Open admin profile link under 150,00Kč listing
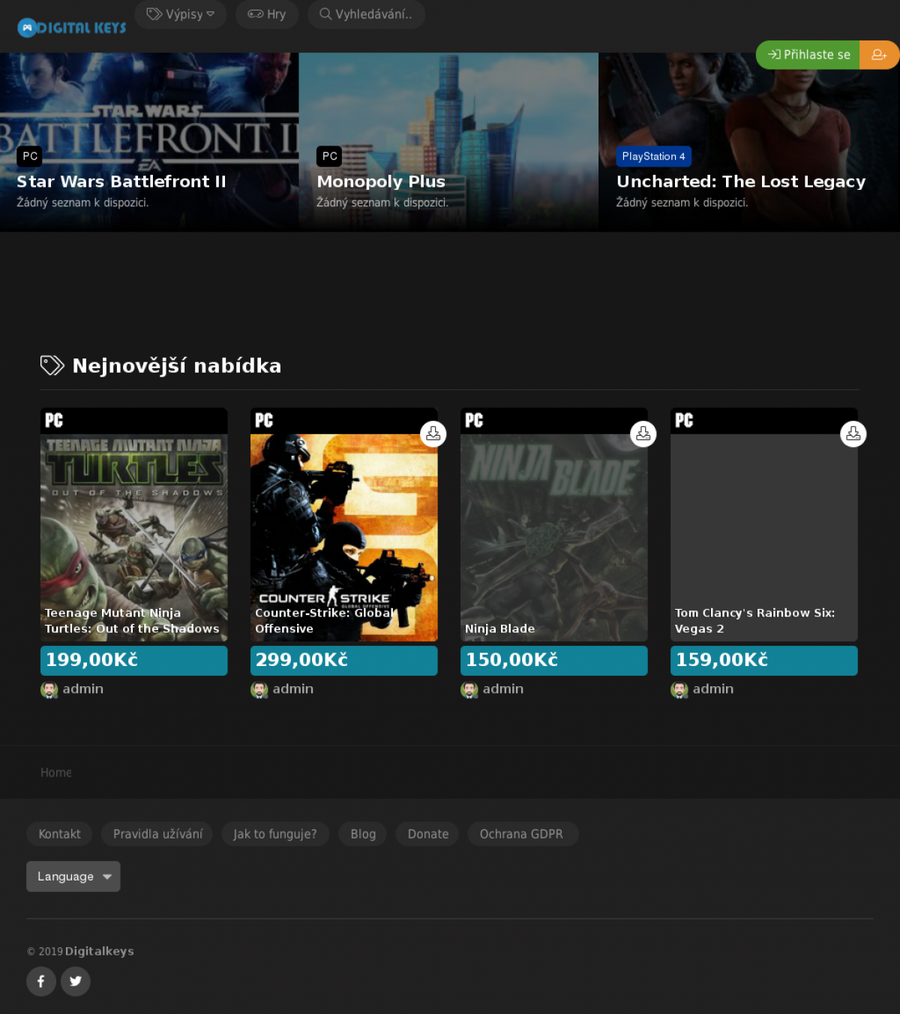900x1014 pixels. pyautogui.click(x=503, y=689)
